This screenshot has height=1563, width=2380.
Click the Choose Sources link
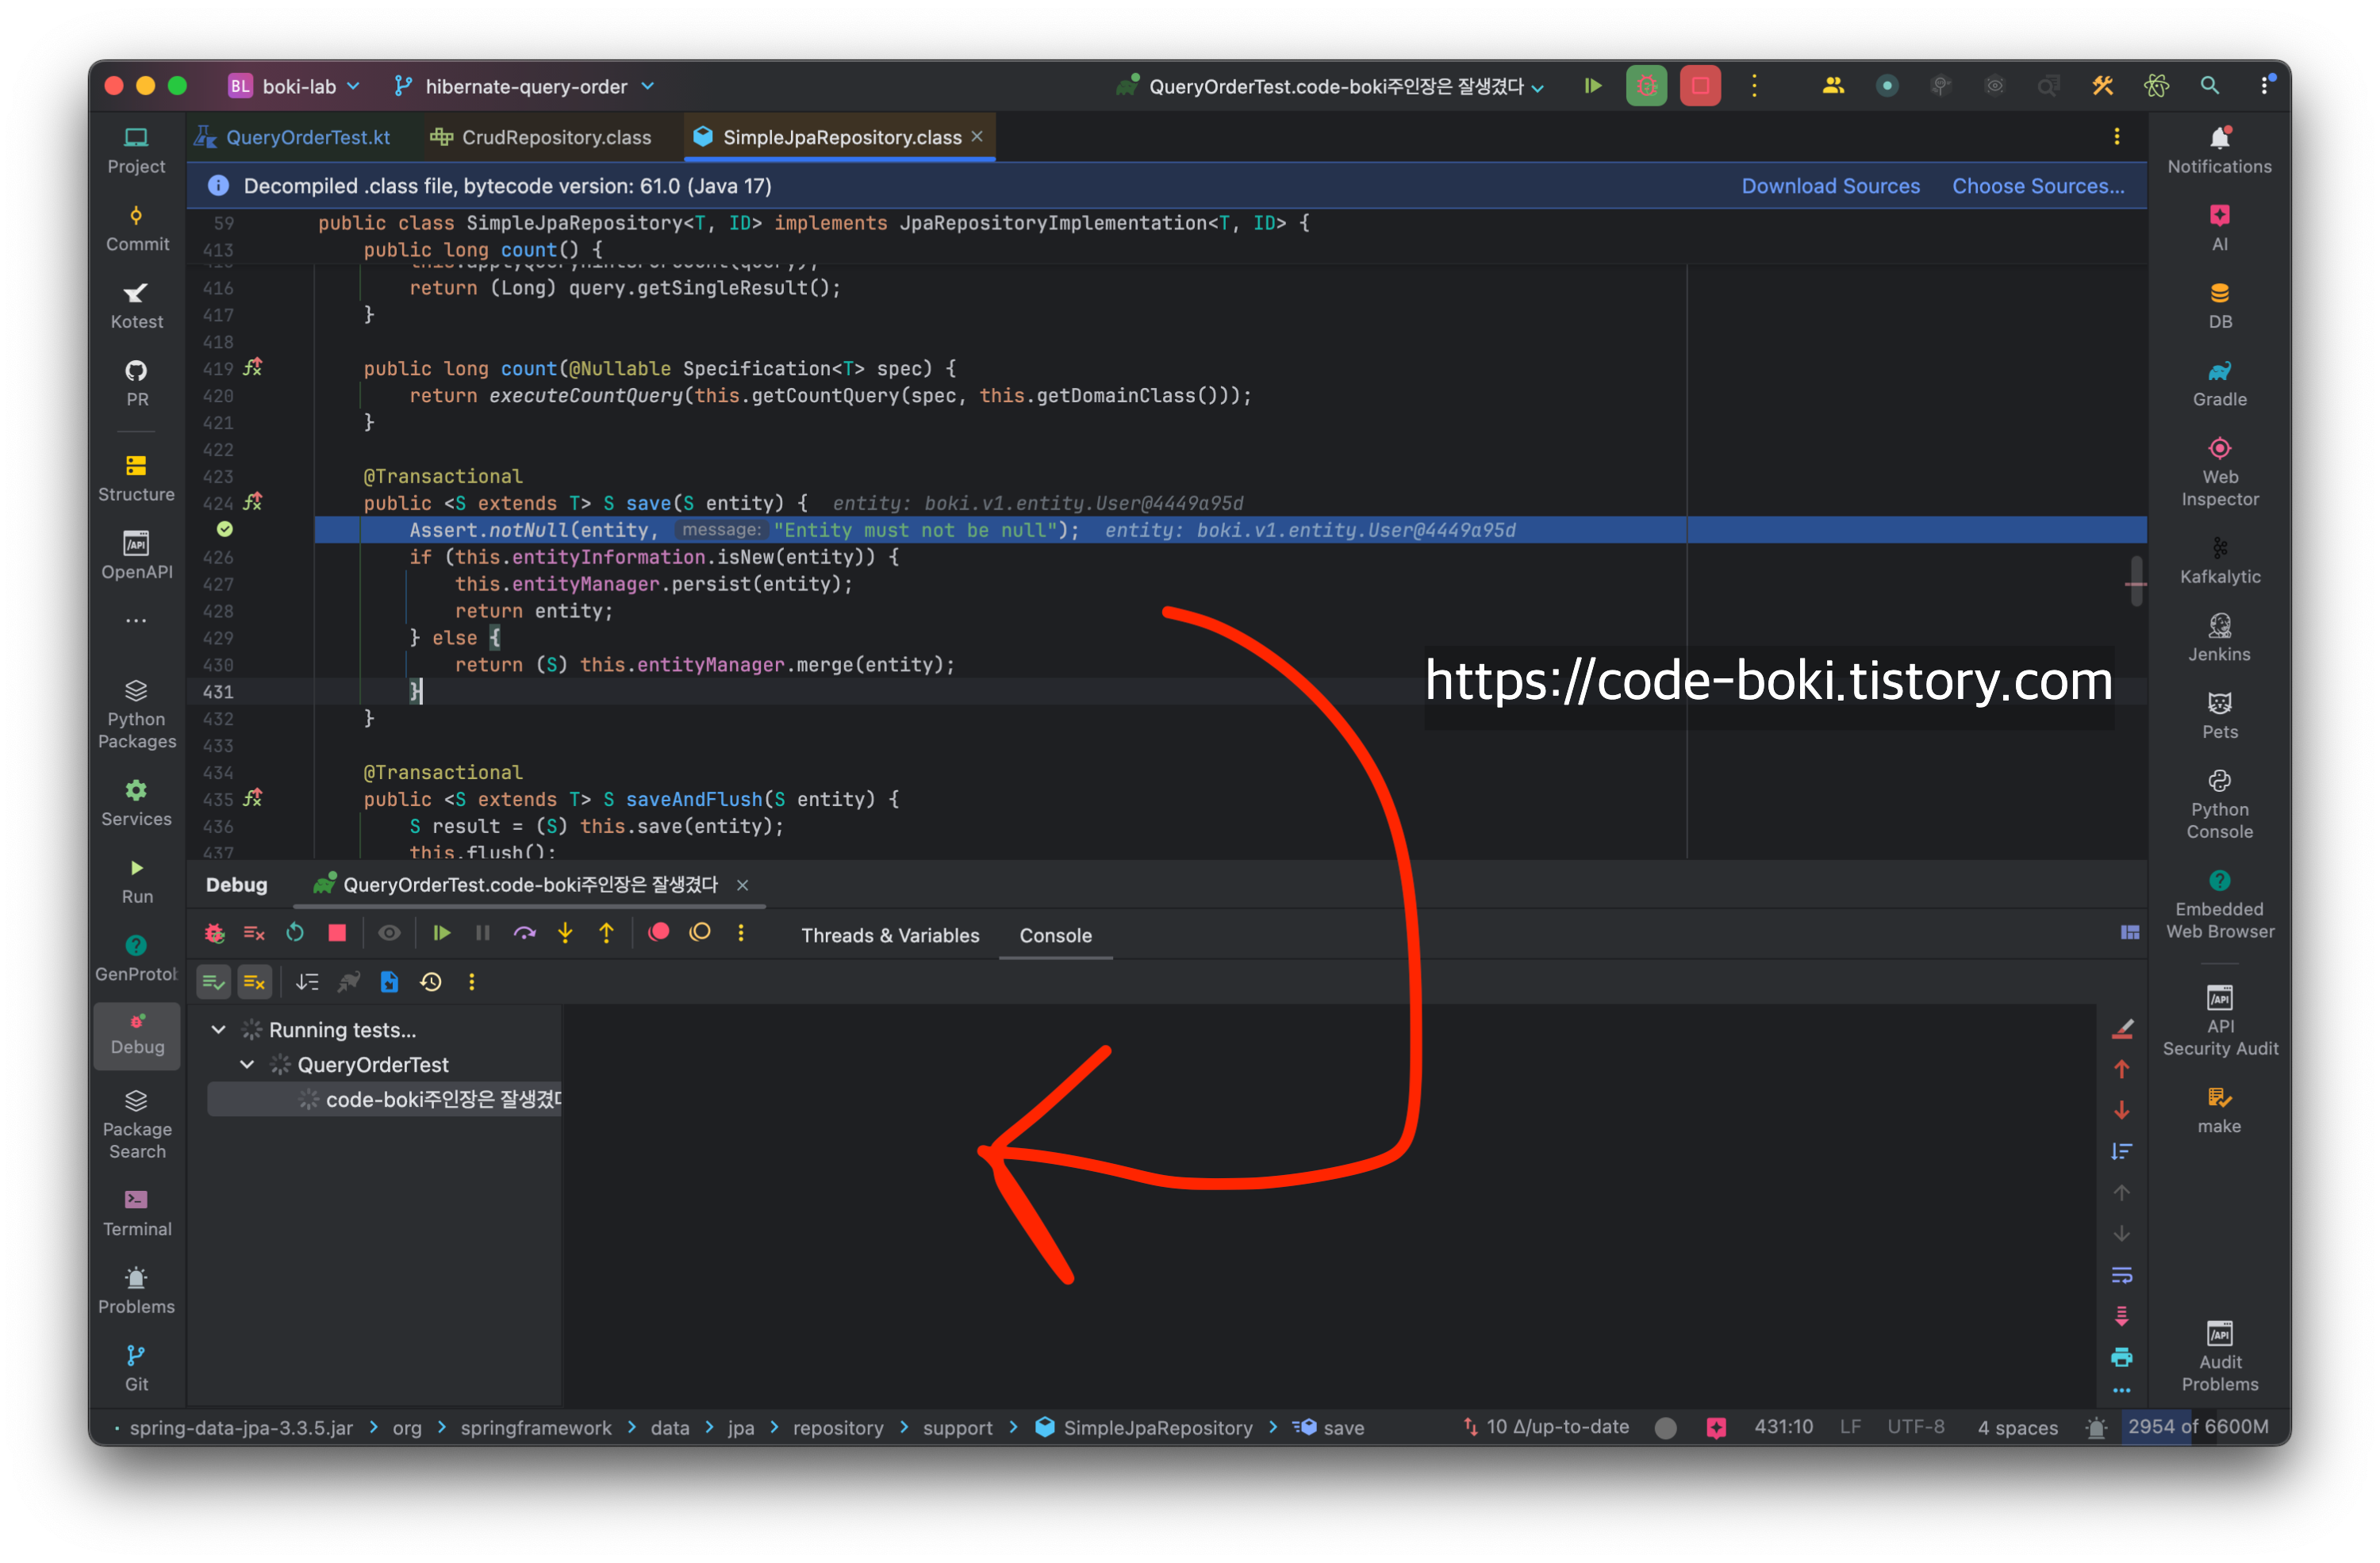[x=2037, y=186]
